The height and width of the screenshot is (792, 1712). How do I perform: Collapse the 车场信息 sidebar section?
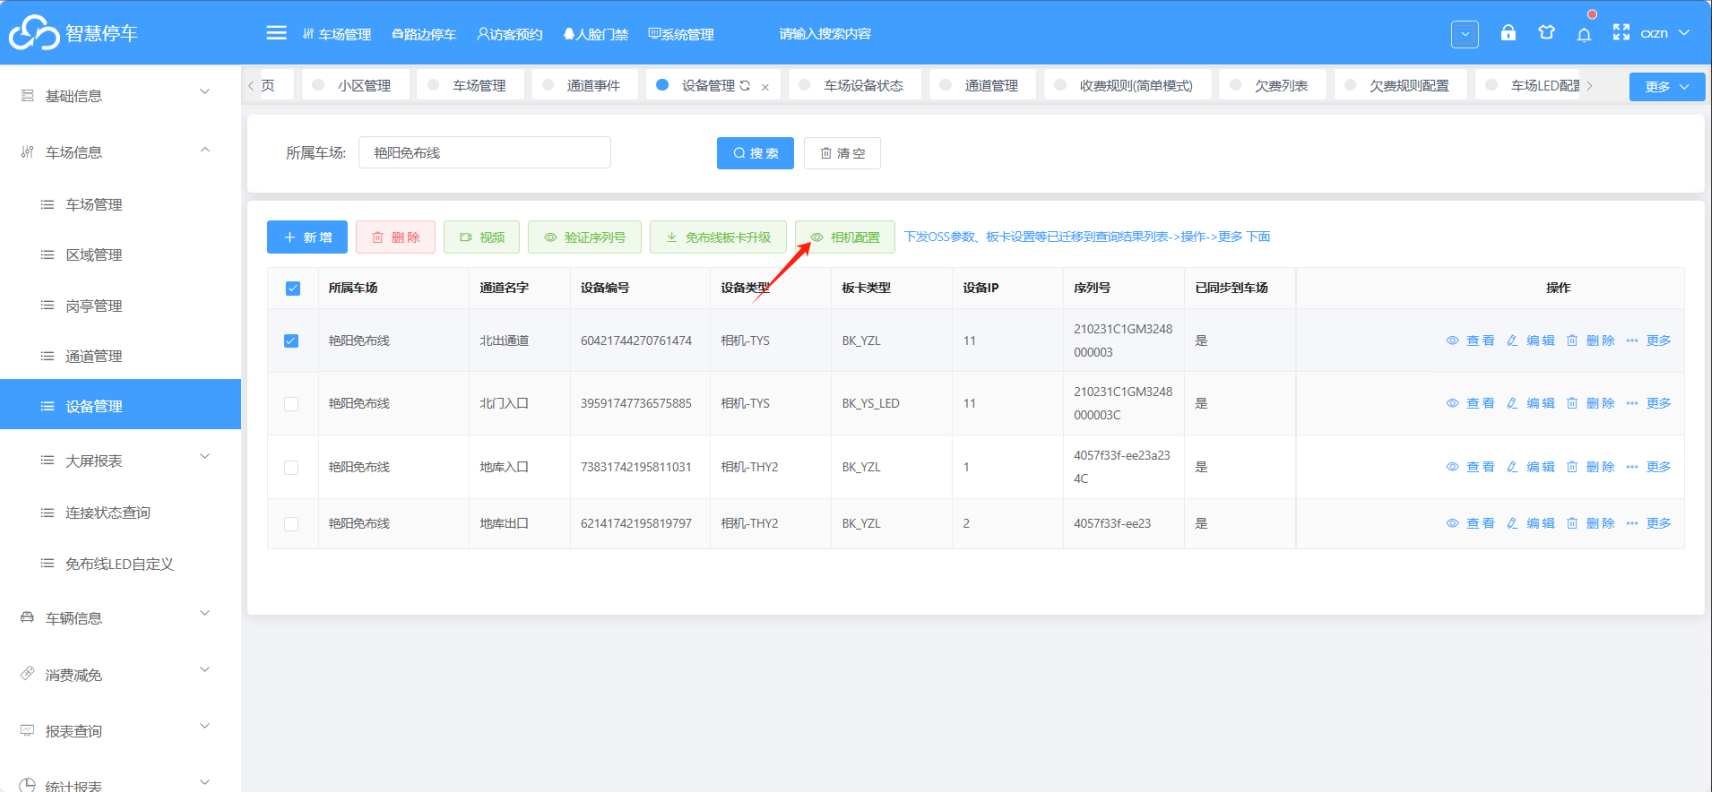120,152
